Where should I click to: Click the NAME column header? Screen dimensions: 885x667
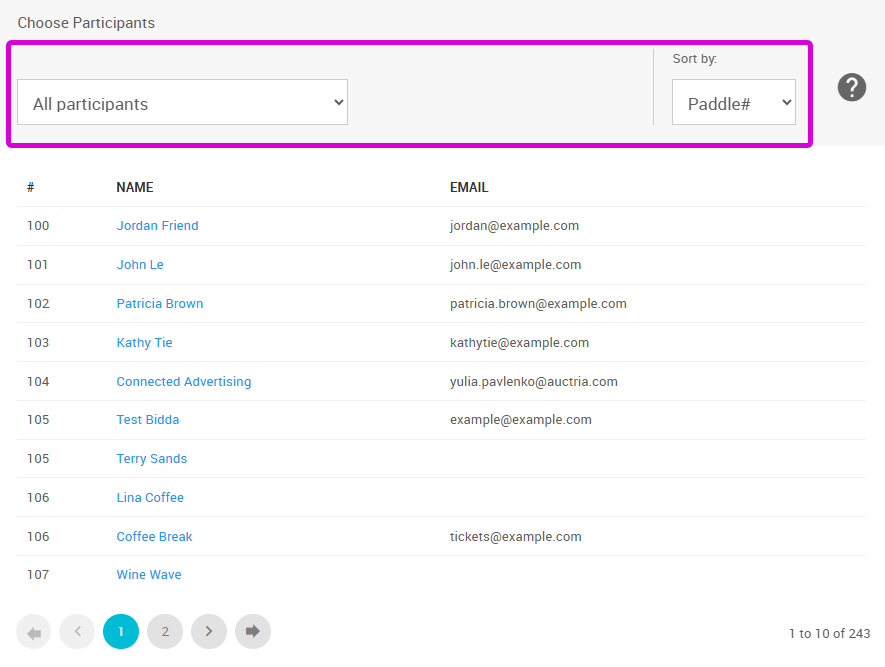tap(135, 188)
